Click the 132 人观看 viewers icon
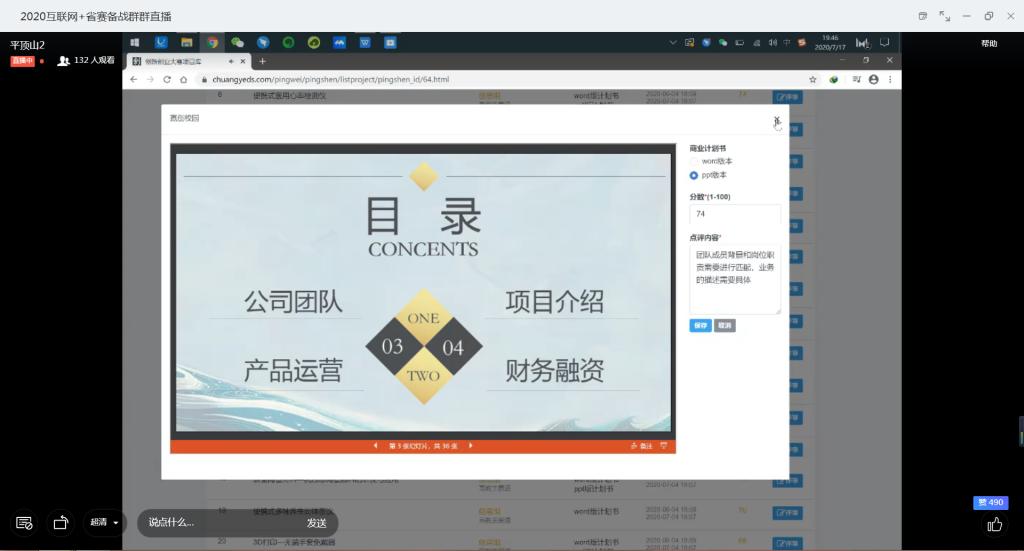The height and width of the screenshot is (551, 1024). coord(63,61)
